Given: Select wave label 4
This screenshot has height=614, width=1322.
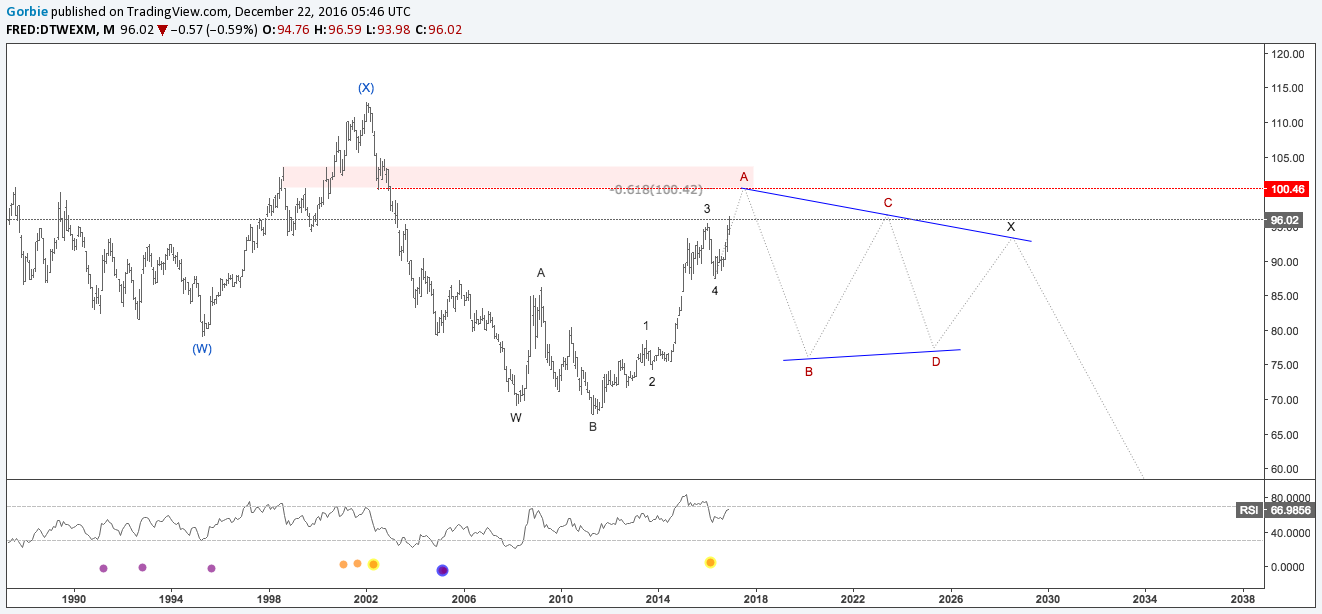Looking at the screenshot, I should pyautogui.click(x=714, y=291).
